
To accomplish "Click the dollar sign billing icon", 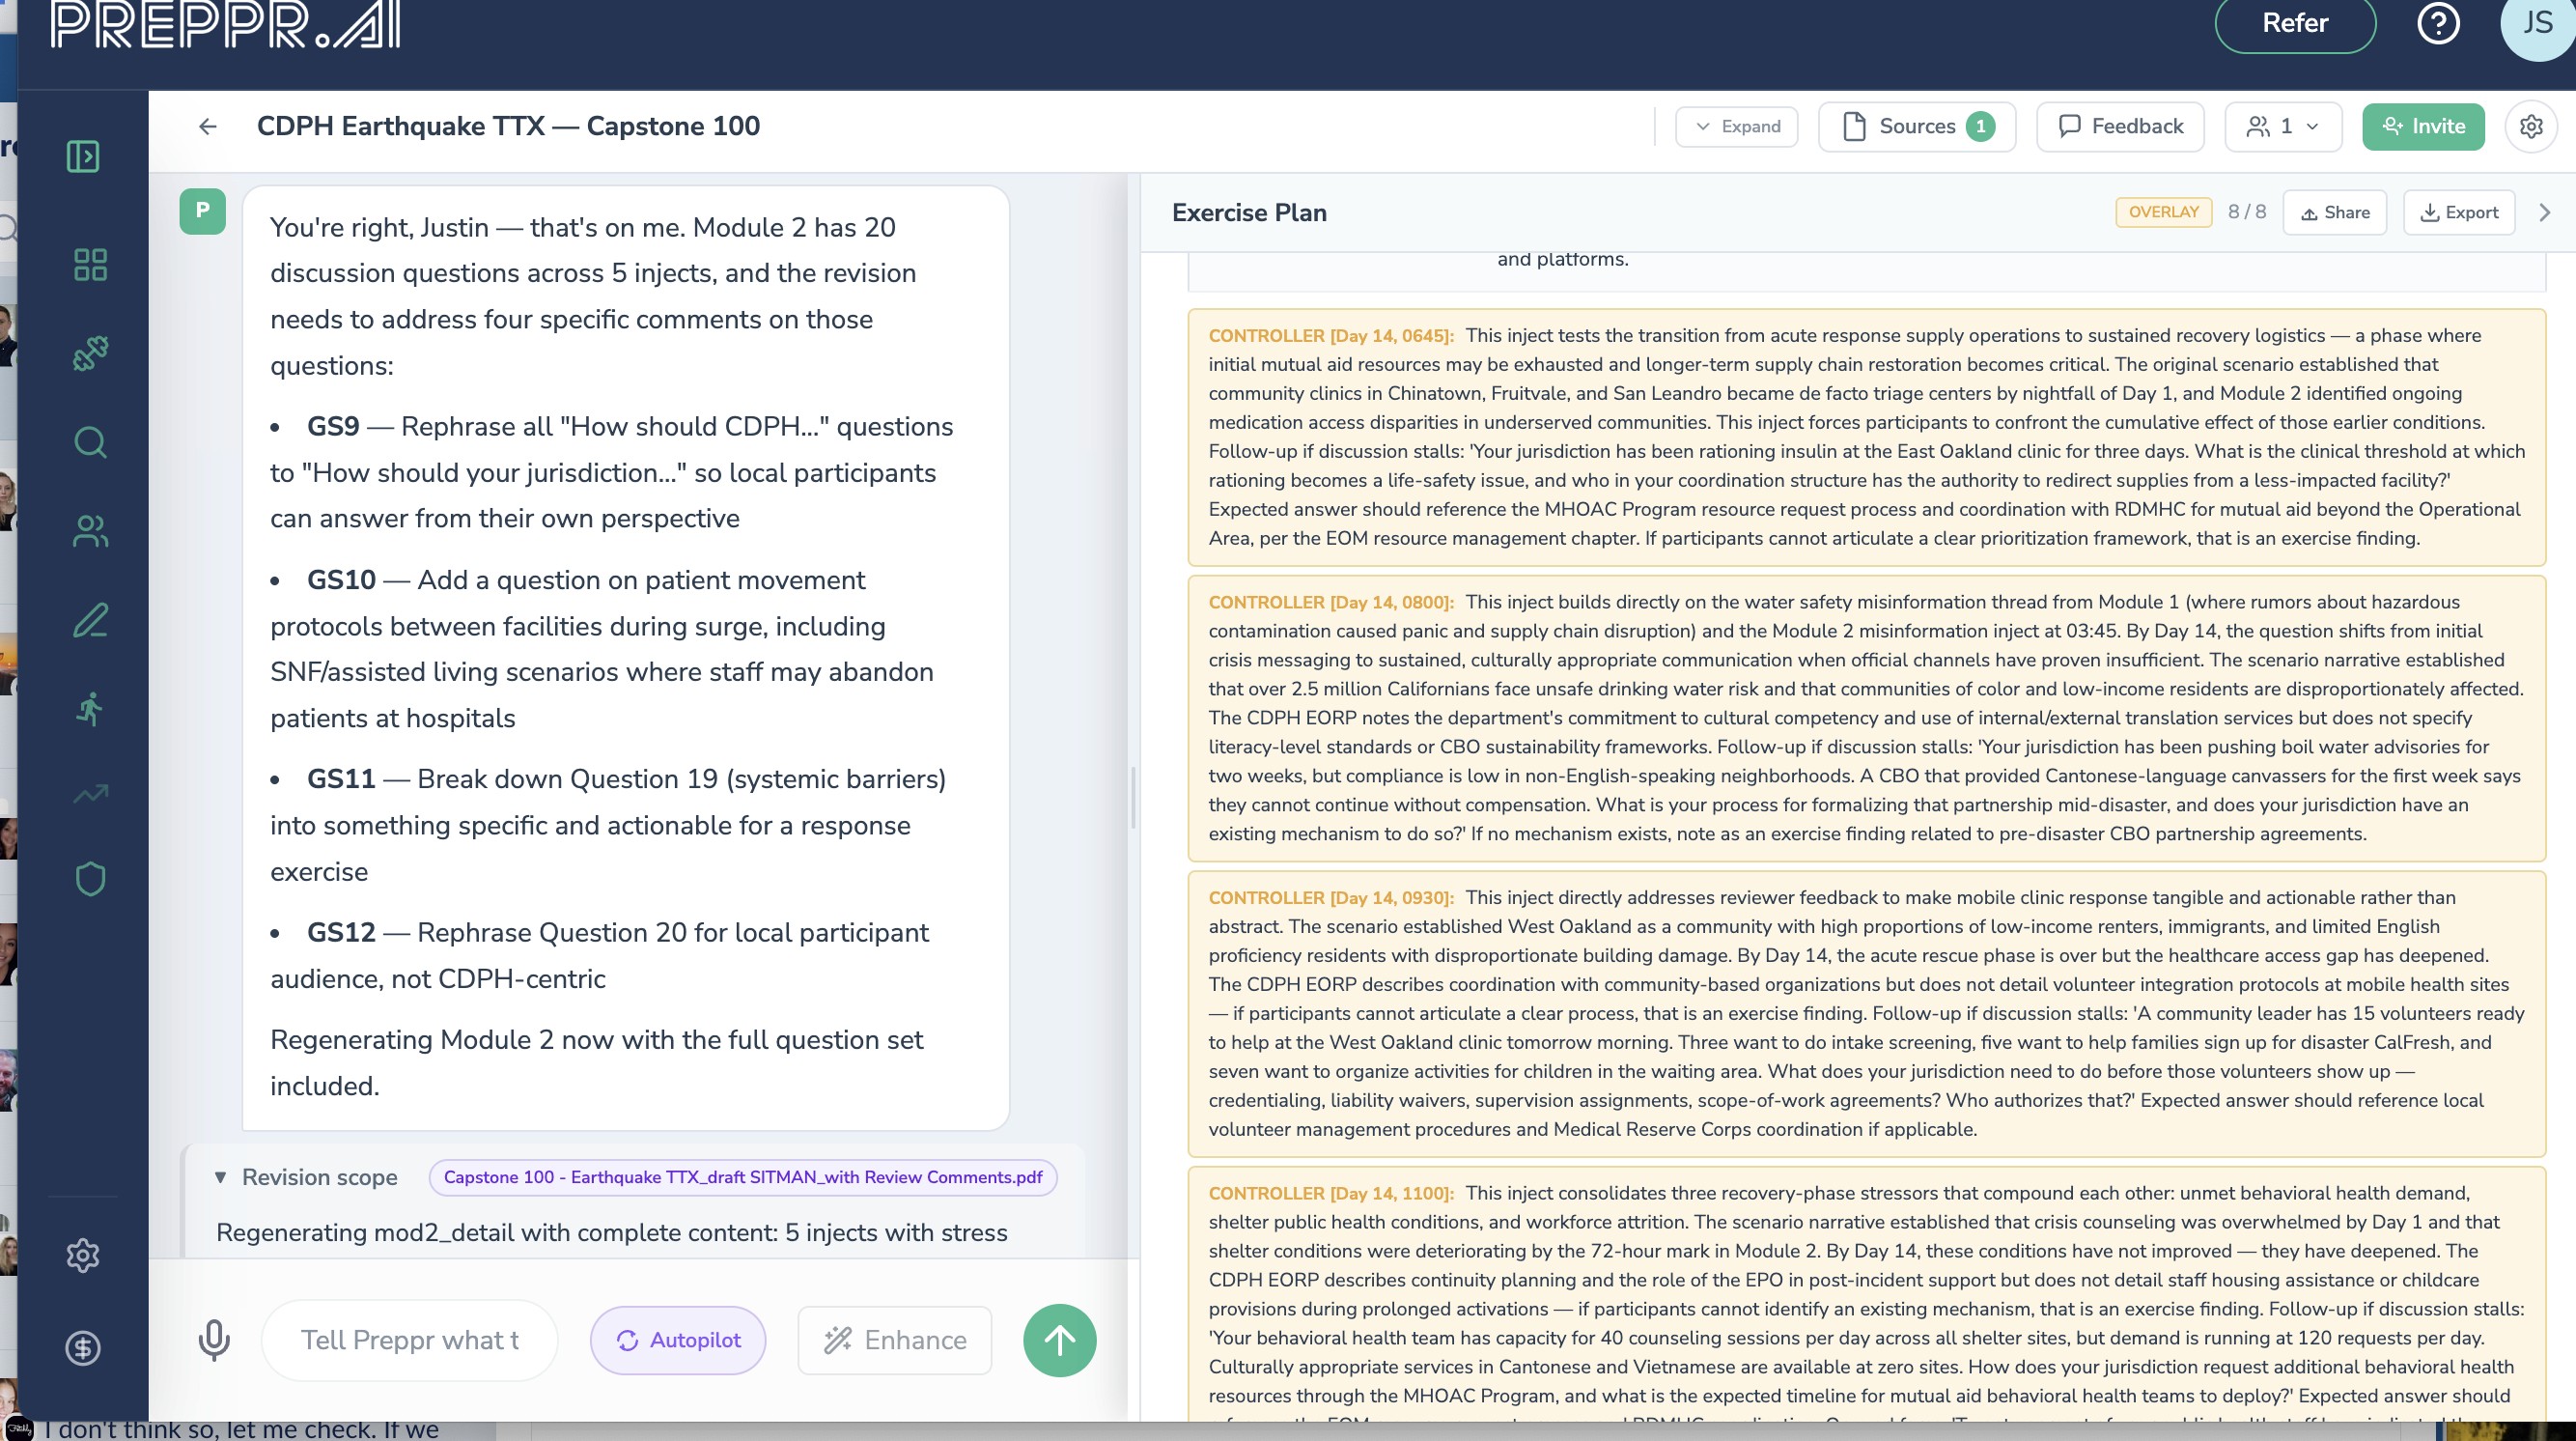I will (83, 1348).
